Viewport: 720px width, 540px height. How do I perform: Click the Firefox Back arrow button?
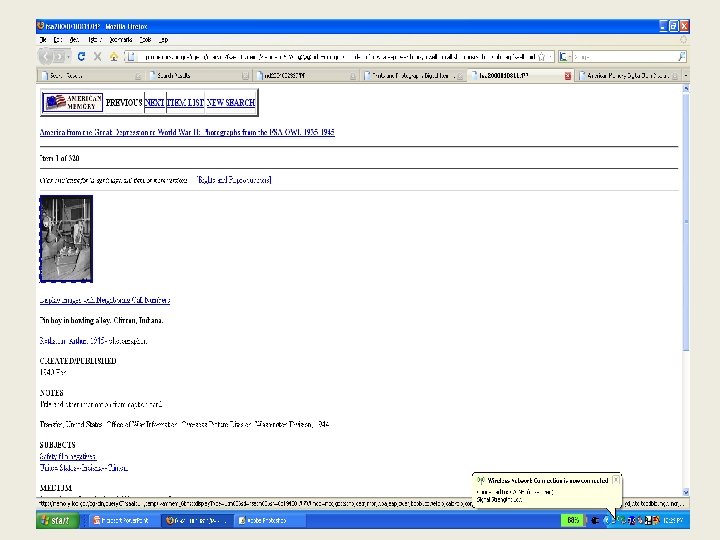pyautogui.click(x=45, y=56)
